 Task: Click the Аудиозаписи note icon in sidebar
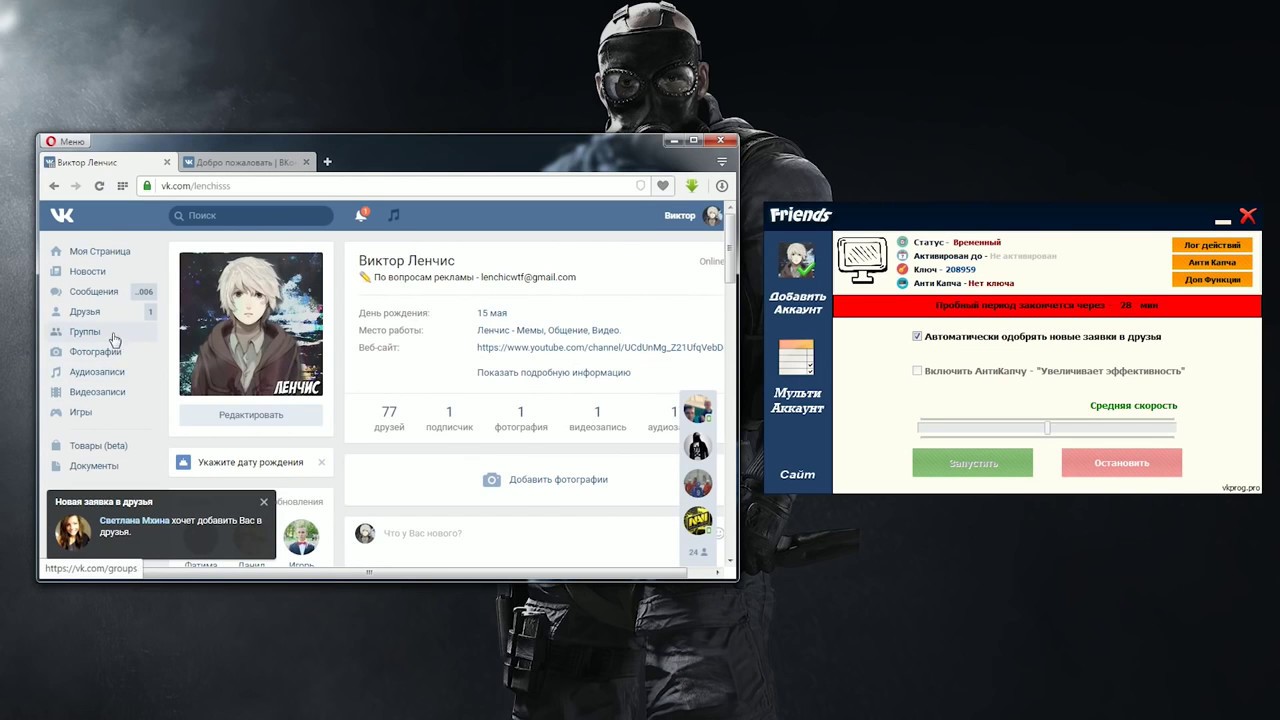(56, 372)
